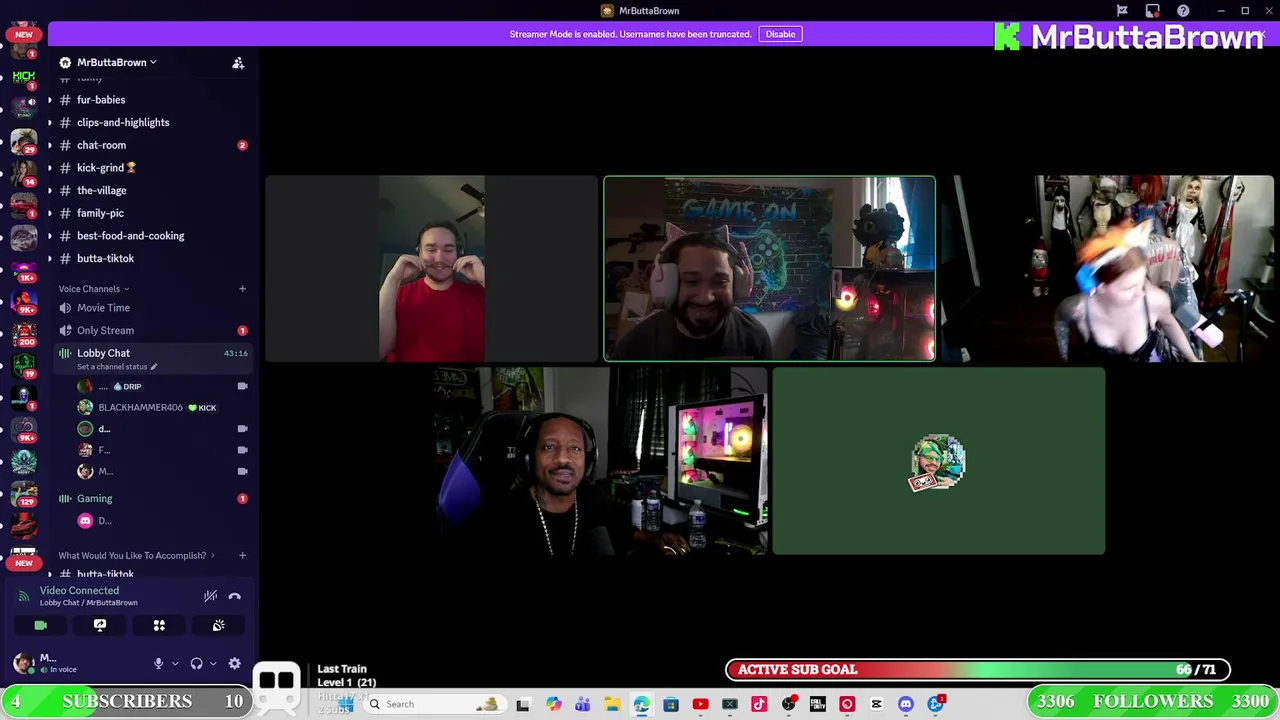Select the Lobby Chat voice channel
Viewport: 1280px width, 720px height.
(x=103, y=353)
